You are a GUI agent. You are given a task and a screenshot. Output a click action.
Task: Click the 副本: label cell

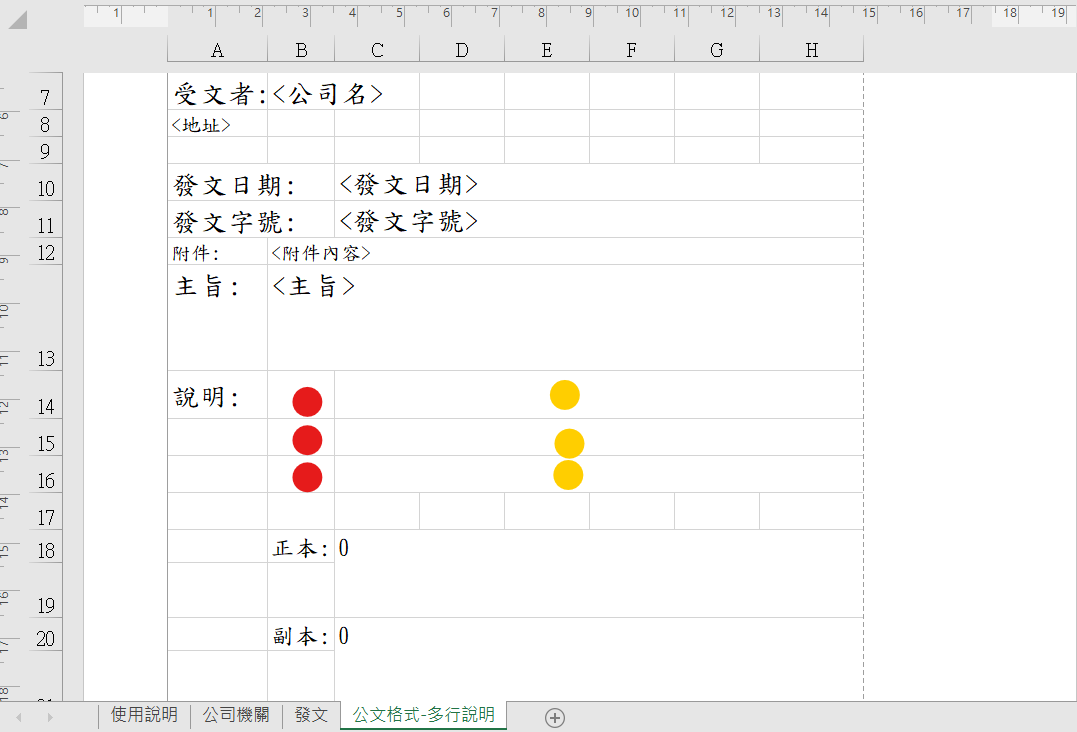[x=301, y=634]
